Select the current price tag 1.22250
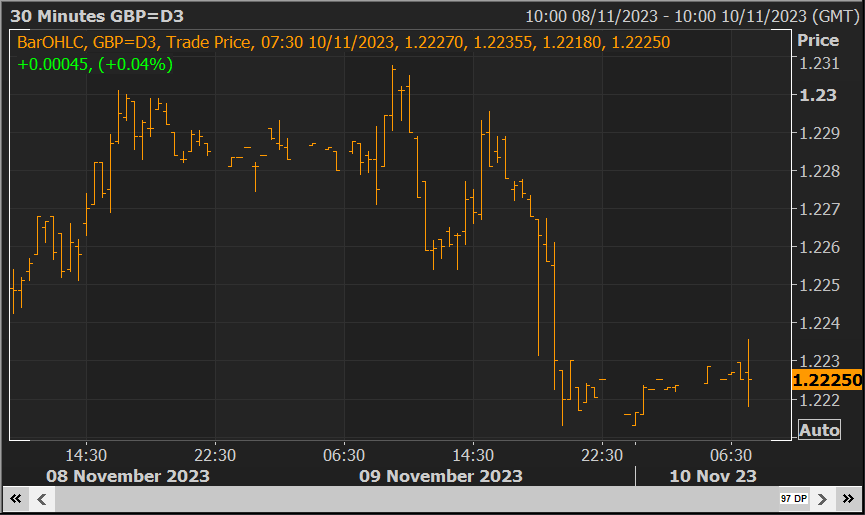 826,380
